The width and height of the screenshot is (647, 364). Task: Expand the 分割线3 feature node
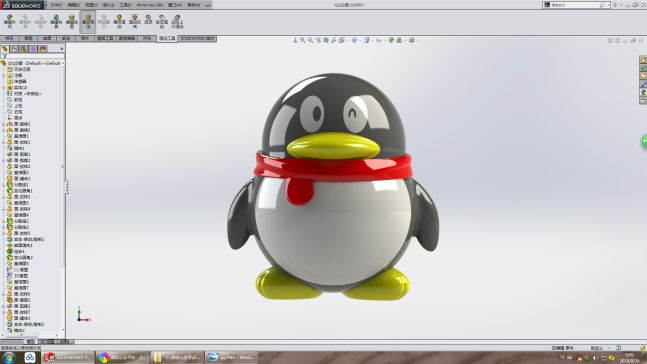point(4,227)
